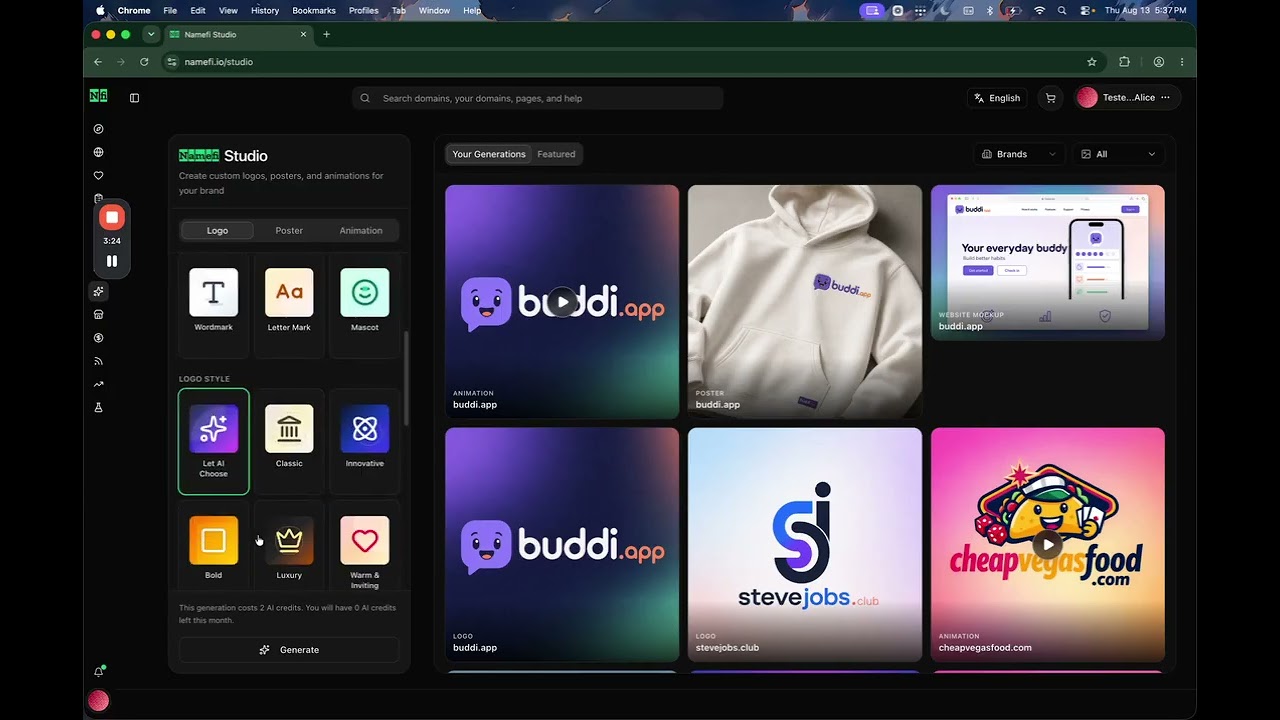Select the Luxury logo style
1280x720 pixels.
pos(289,547)
